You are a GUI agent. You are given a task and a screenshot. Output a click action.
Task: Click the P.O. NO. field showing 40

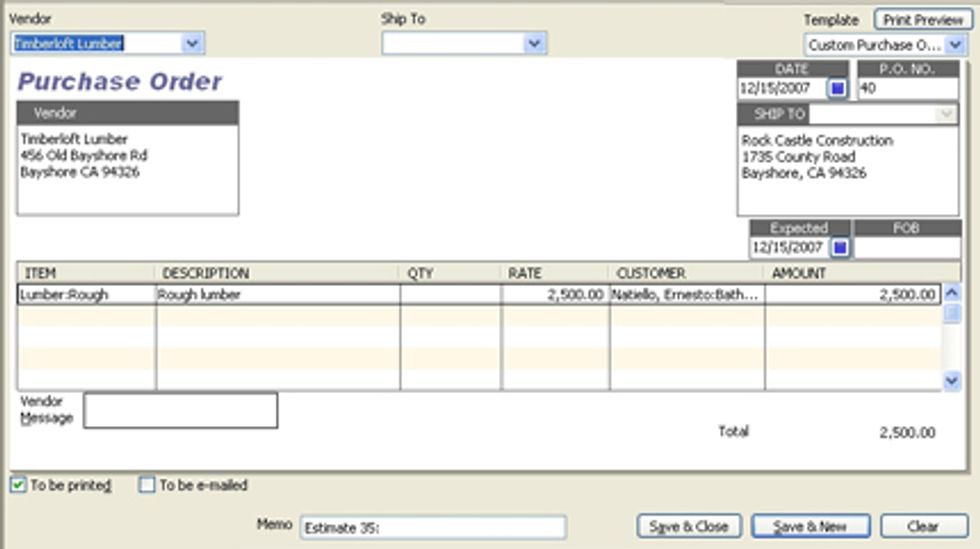908,88
